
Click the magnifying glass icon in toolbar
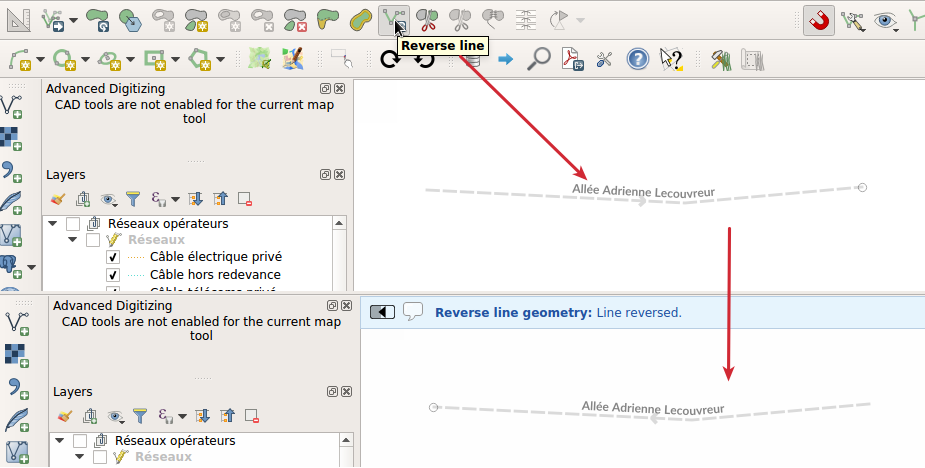(x=538, y=59)
